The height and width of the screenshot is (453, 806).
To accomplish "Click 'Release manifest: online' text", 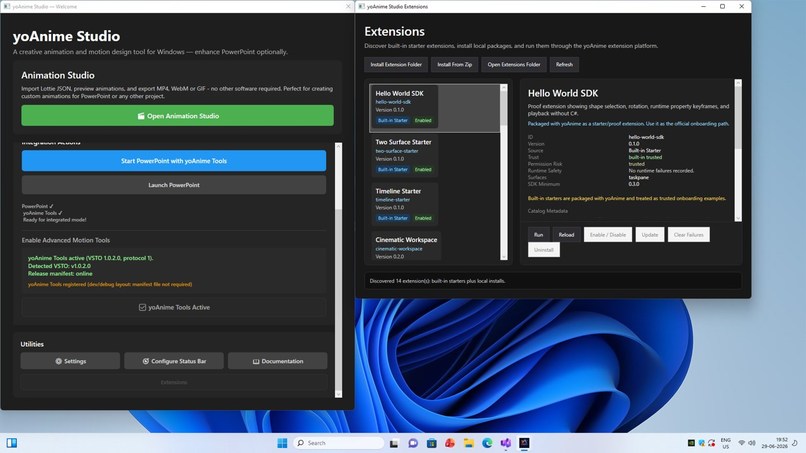I will pyautogui.click(x=60, y=274).
